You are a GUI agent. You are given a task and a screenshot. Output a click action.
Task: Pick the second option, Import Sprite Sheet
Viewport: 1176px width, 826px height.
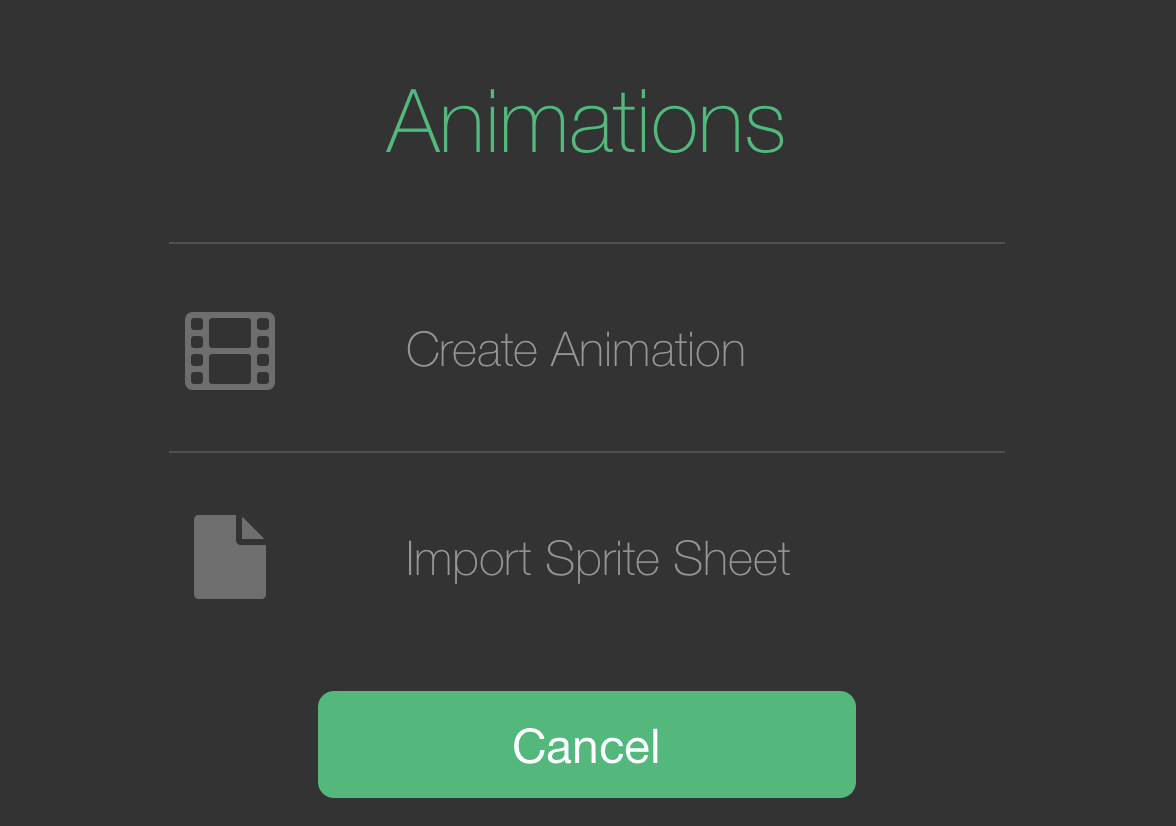(597, 558)
